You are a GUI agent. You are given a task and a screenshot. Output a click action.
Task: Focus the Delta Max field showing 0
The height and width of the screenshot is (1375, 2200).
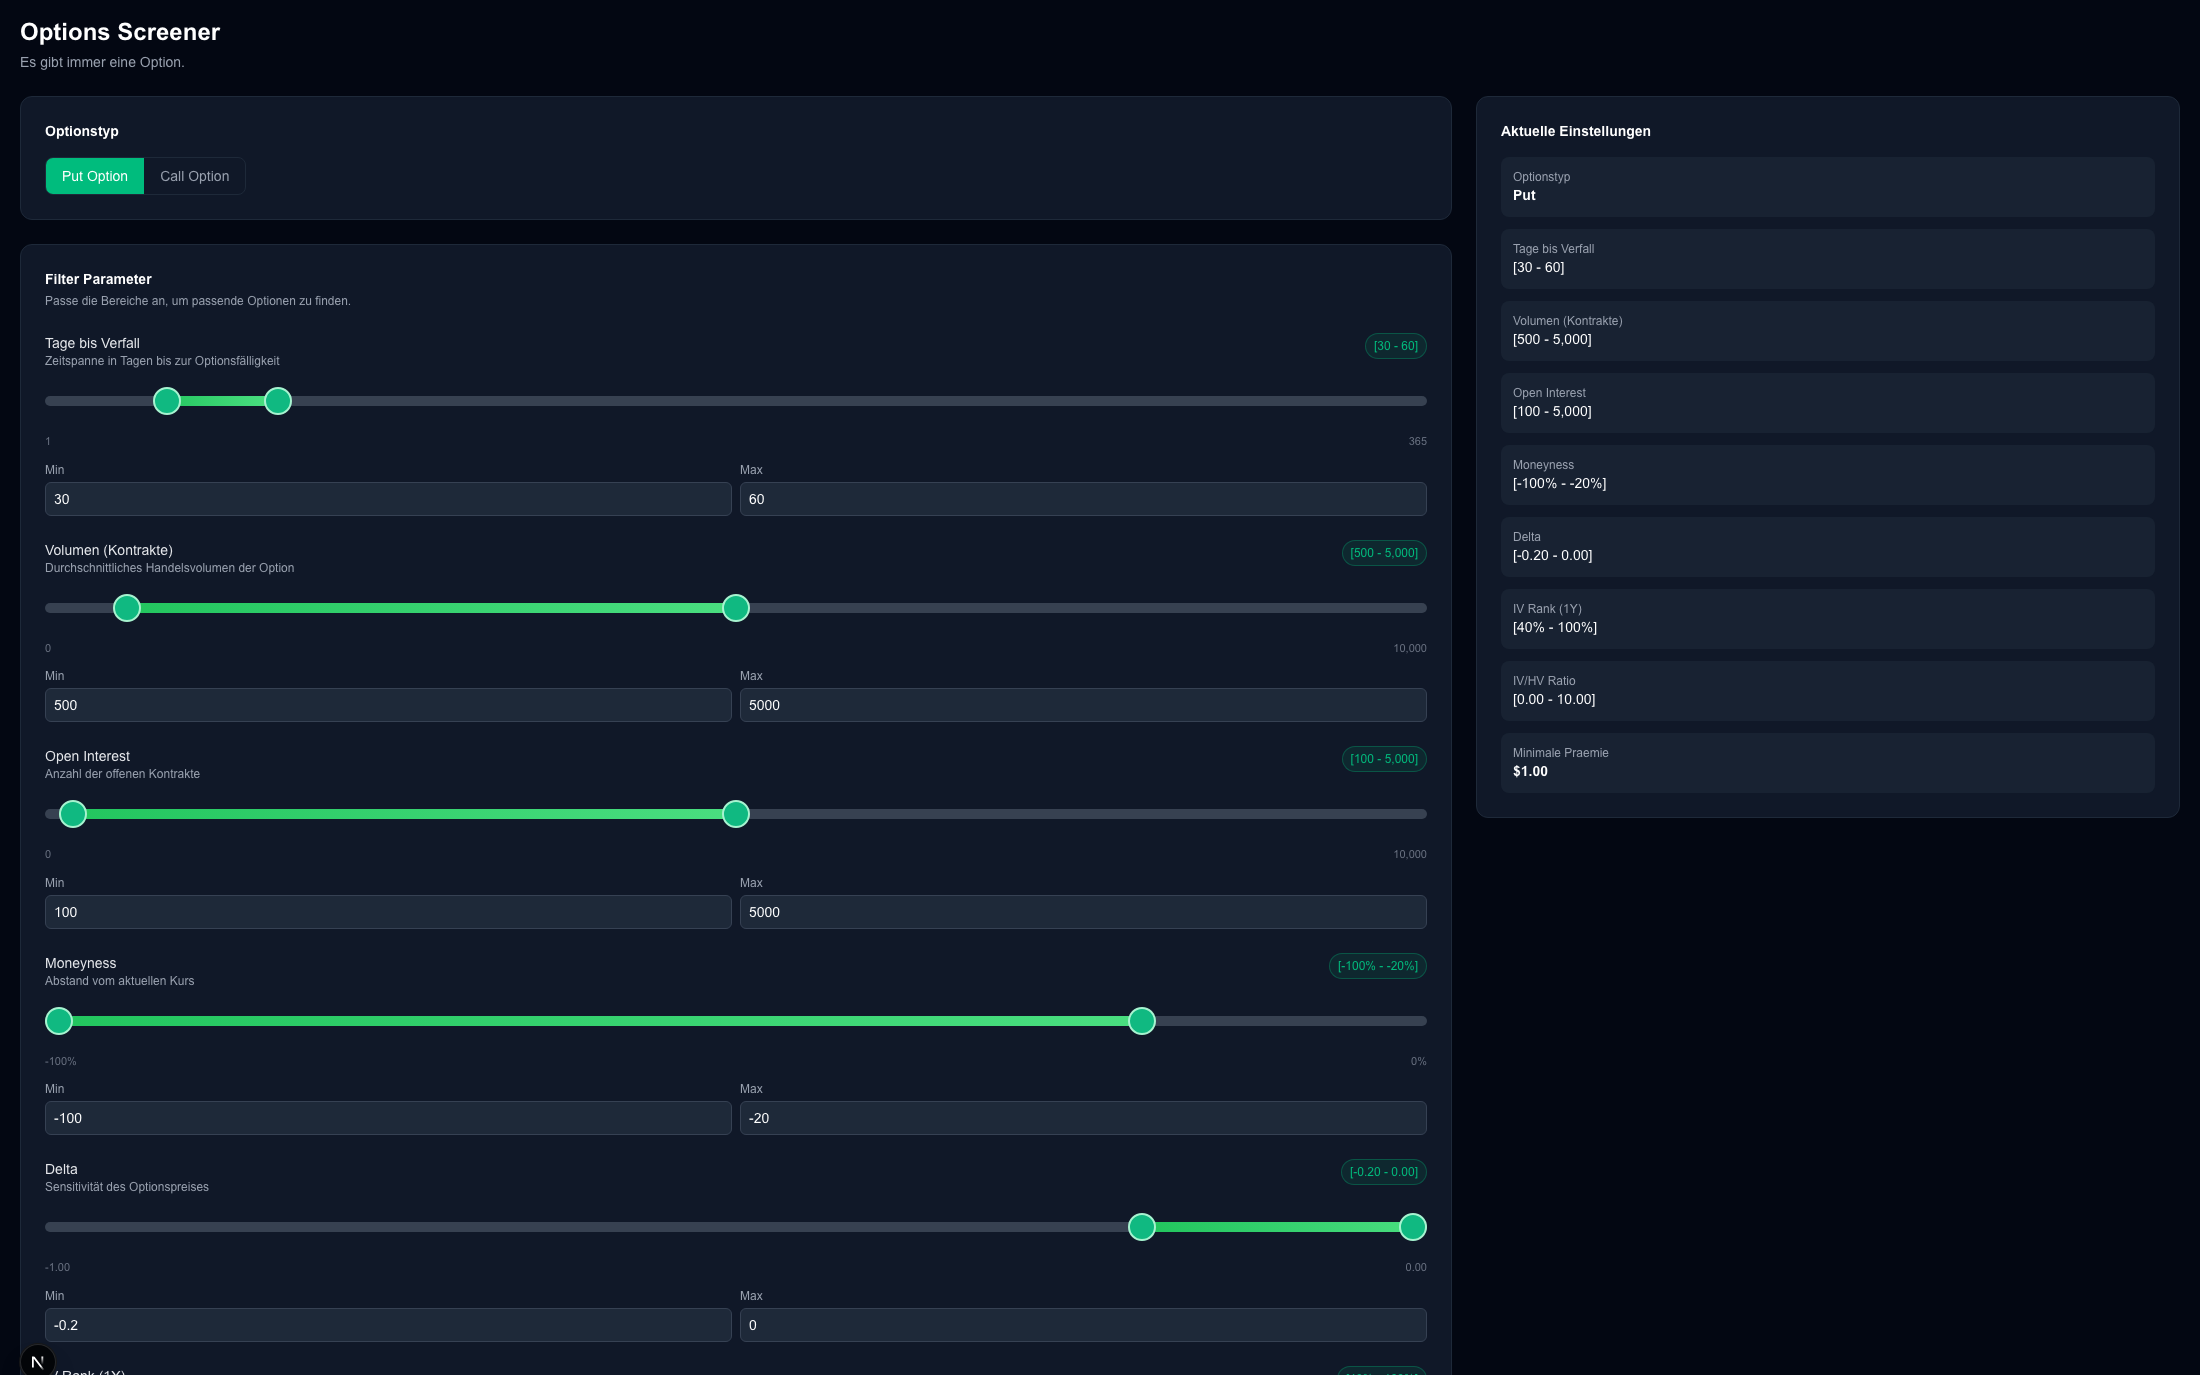click(x=1083, y=1325)
